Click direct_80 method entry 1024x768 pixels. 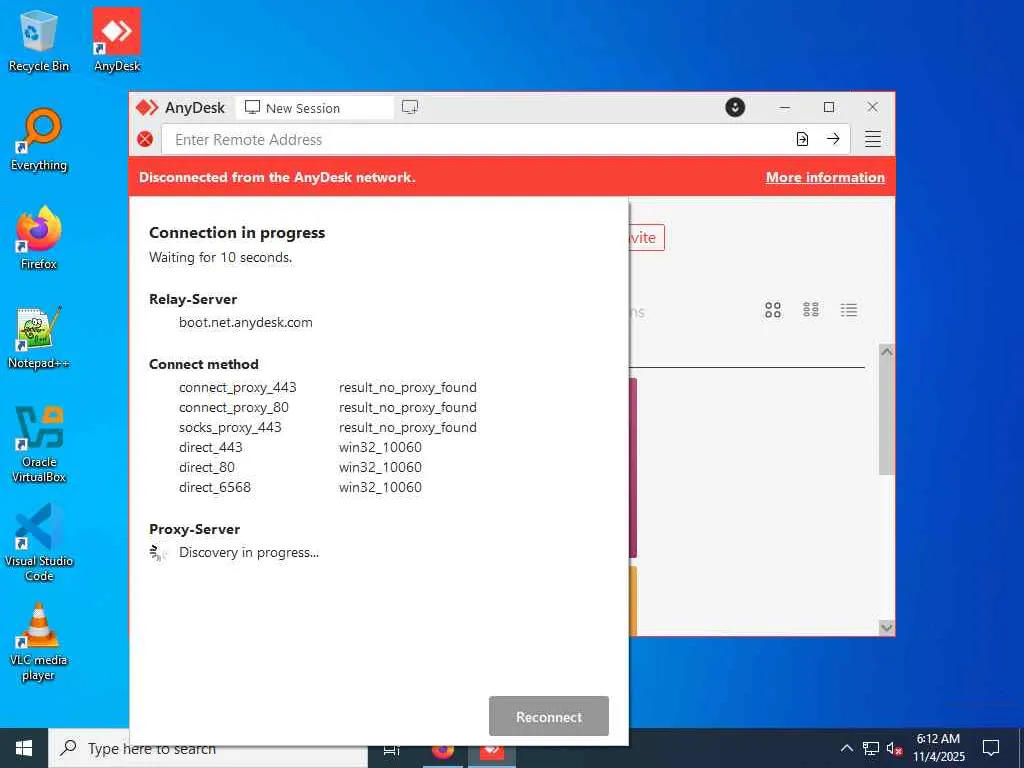[x=206, y=467]
